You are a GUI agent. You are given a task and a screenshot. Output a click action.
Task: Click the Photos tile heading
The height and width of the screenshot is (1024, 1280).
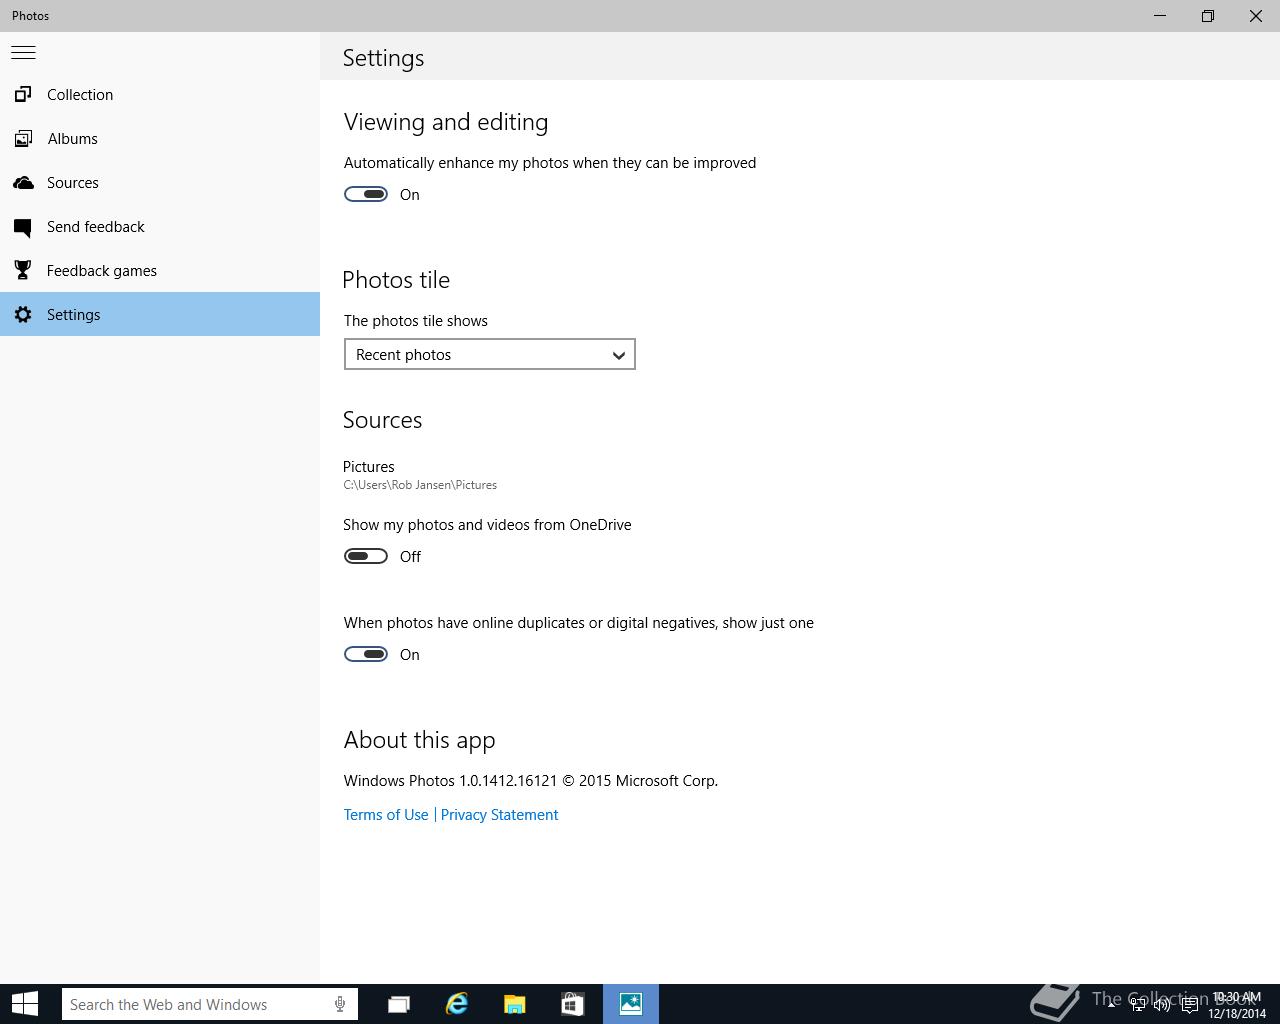click(x=396, y=280)
